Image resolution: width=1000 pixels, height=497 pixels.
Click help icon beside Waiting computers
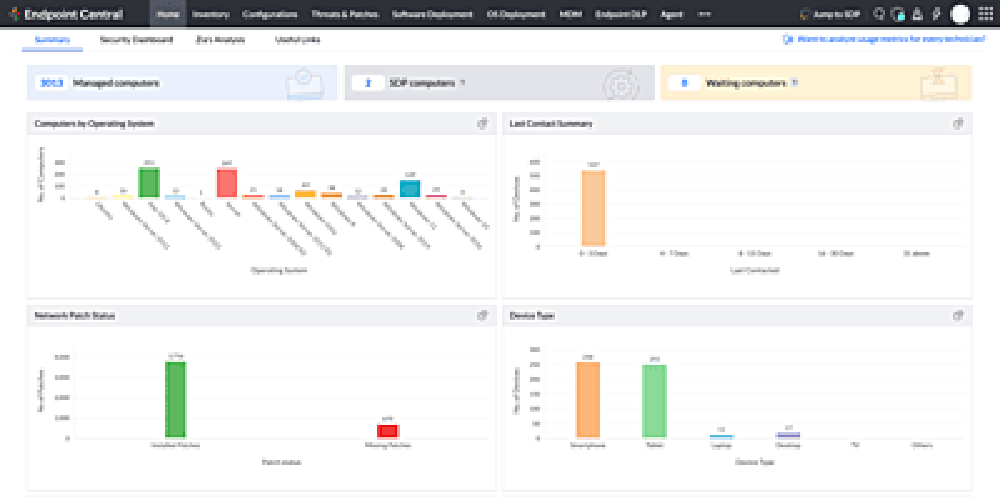794,83
